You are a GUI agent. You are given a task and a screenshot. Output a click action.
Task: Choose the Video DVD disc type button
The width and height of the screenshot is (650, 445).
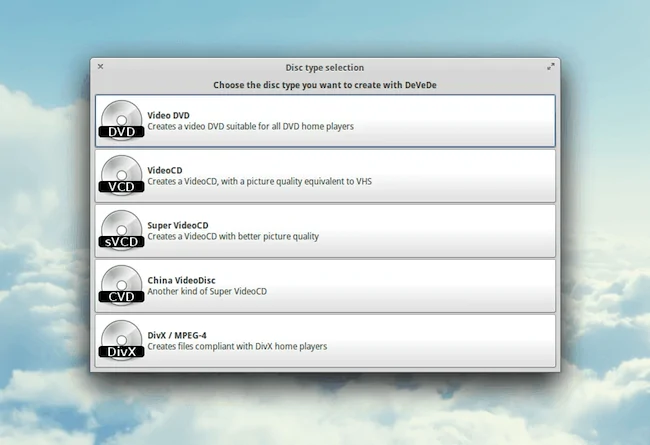325,121
